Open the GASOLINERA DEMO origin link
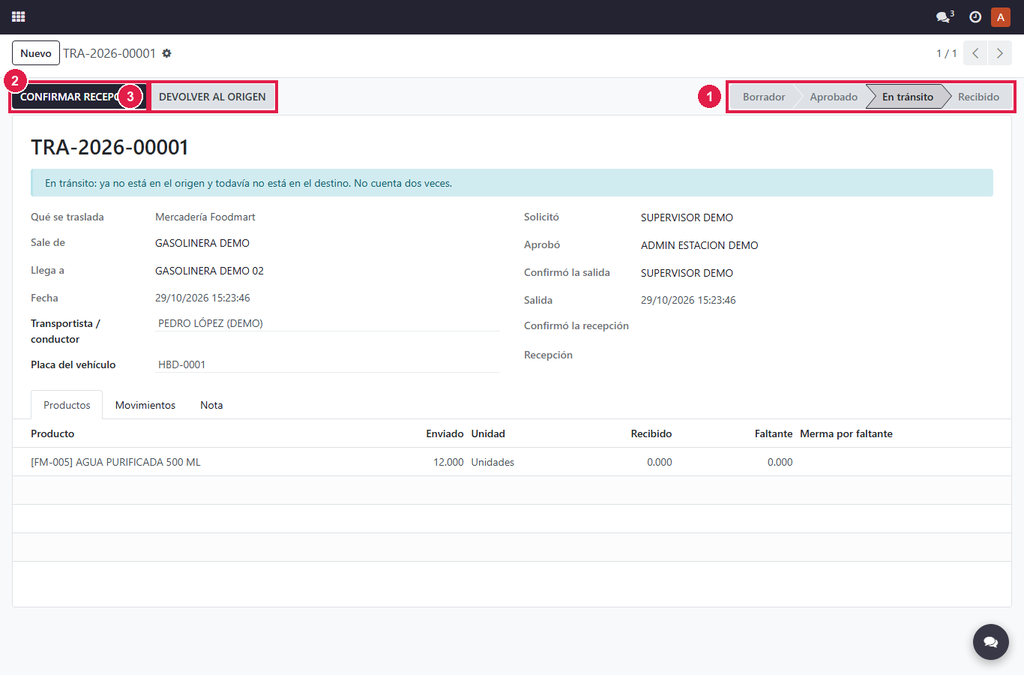This screenshot has width=1024, height=675. pyautogui.click(x=202, y=243)
